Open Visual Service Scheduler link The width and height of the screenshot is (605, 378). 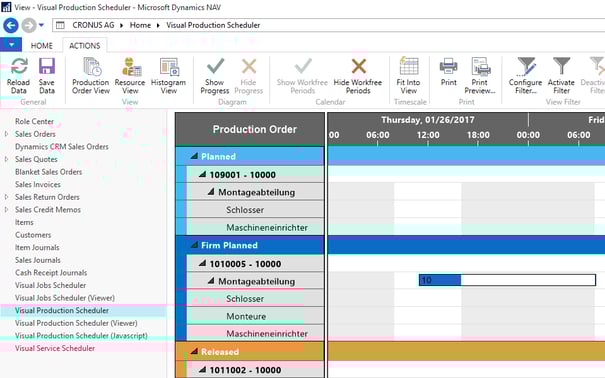(x=55, y=348)
